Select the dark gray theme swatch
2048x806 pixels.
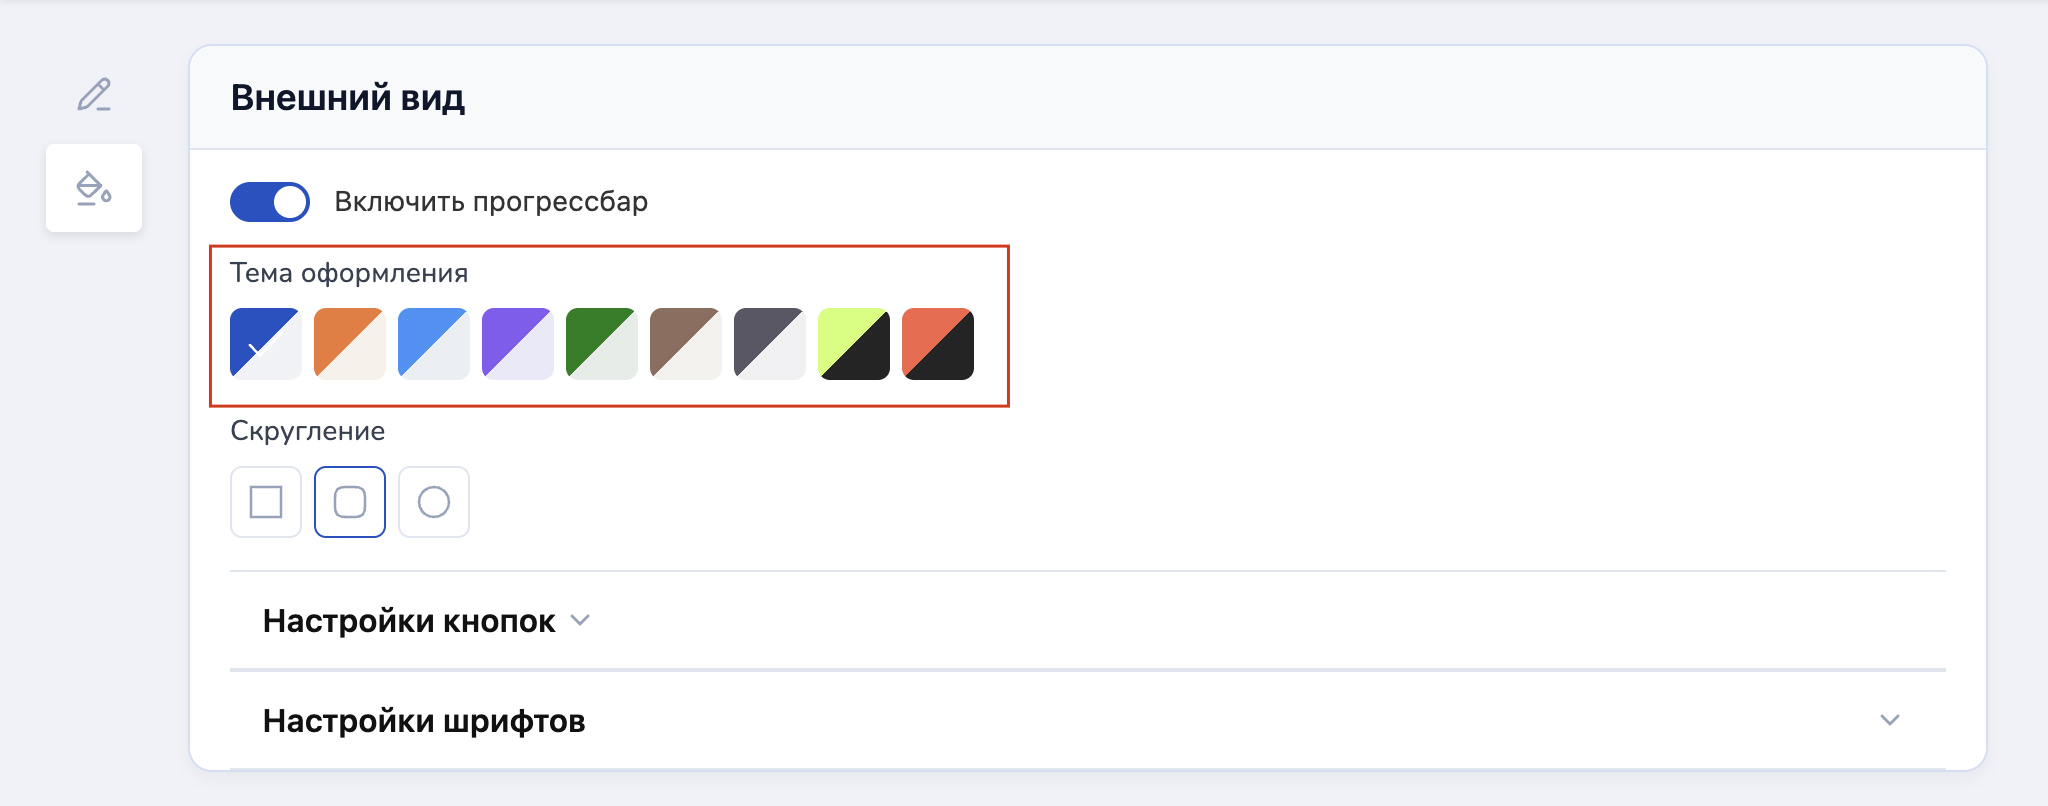point(770,343)
